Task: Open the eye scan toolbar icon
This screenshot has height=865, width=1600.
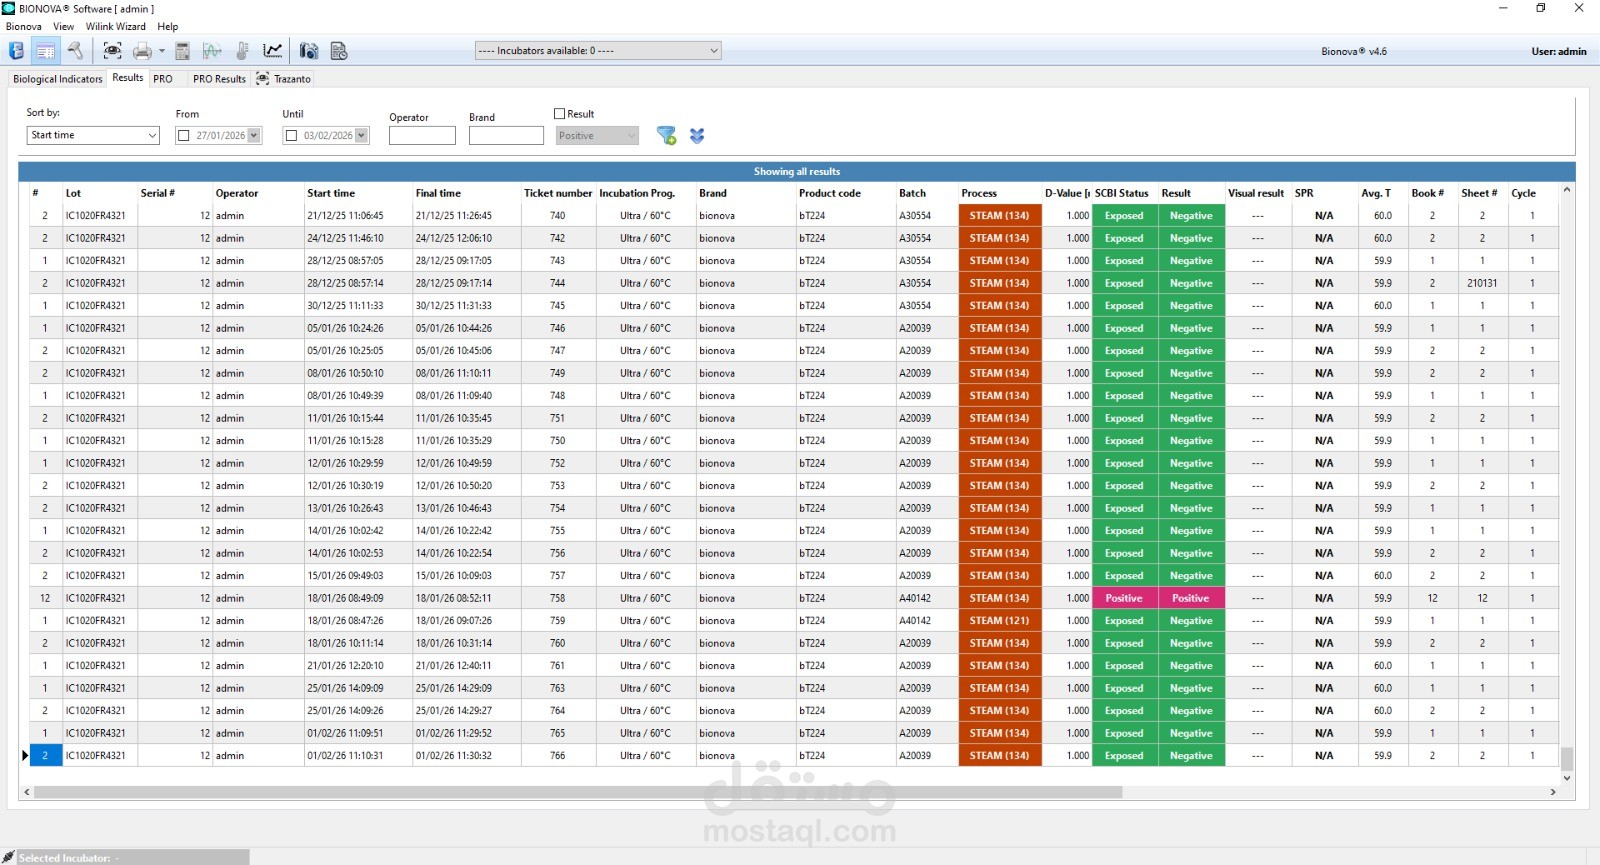Action: (112, 51)
